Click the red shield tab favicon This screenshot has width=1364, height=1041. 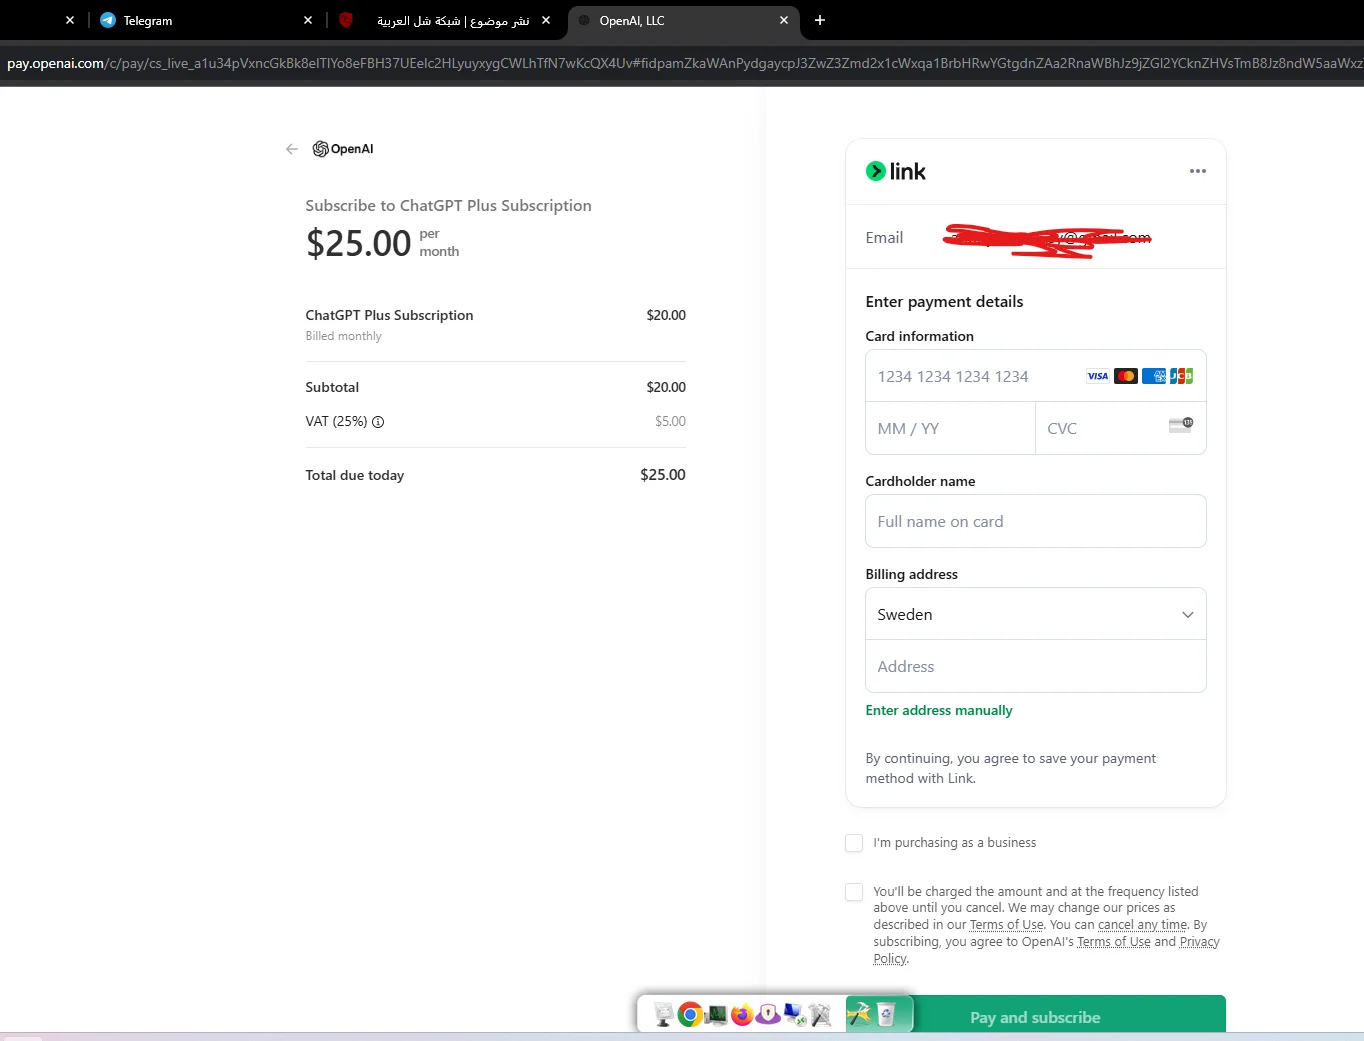[346, 20]
